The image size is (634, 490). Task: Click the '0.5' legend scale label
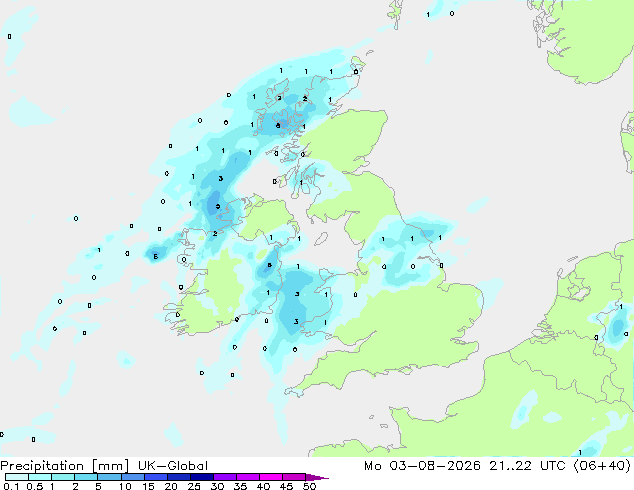(34, 486)
